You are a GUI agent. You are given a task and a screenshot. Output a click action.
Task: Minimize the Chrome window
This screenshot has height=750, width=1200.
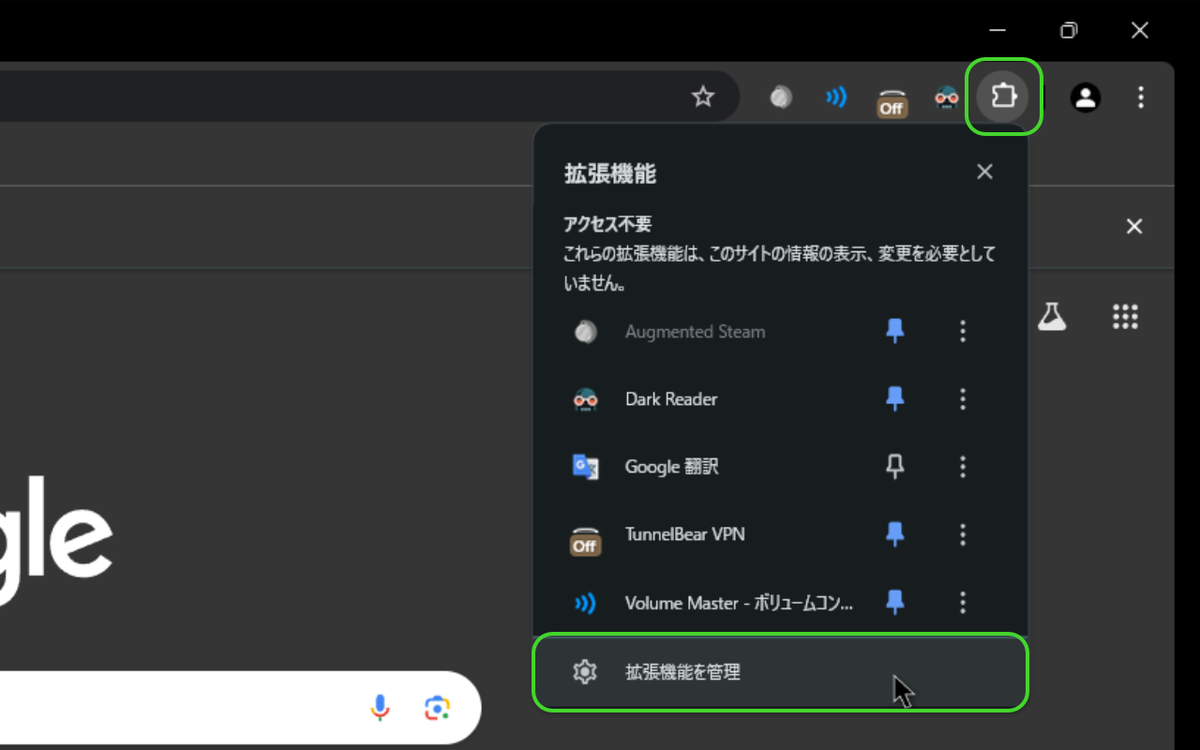[x=997, y=30]
